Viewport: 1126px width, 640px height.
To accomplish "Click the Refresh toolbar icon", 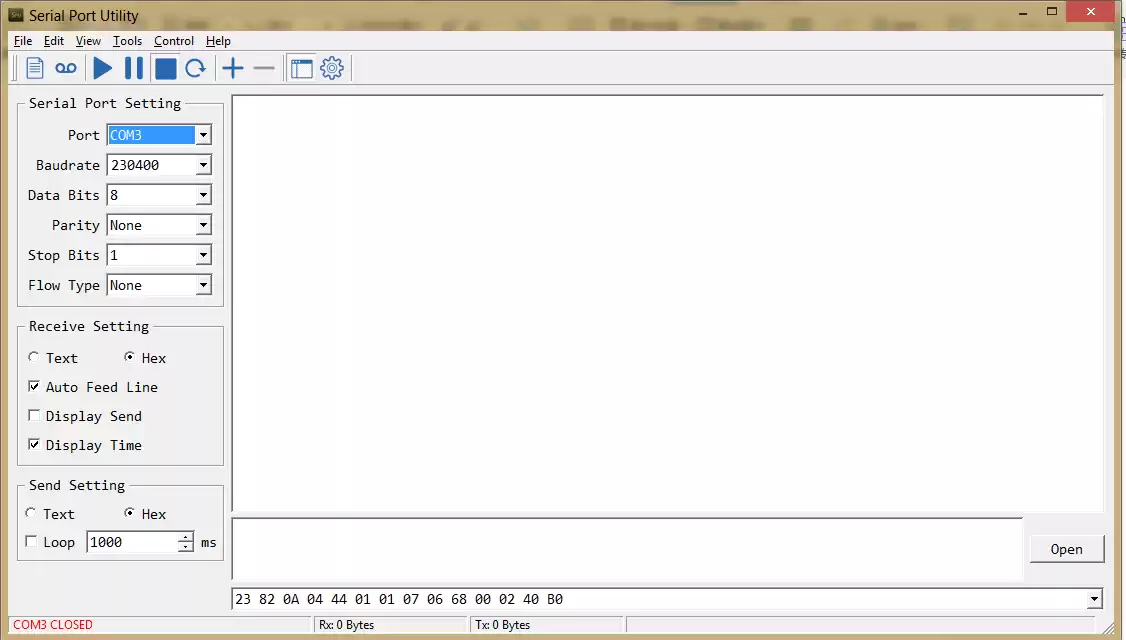I will pos(196,68).
